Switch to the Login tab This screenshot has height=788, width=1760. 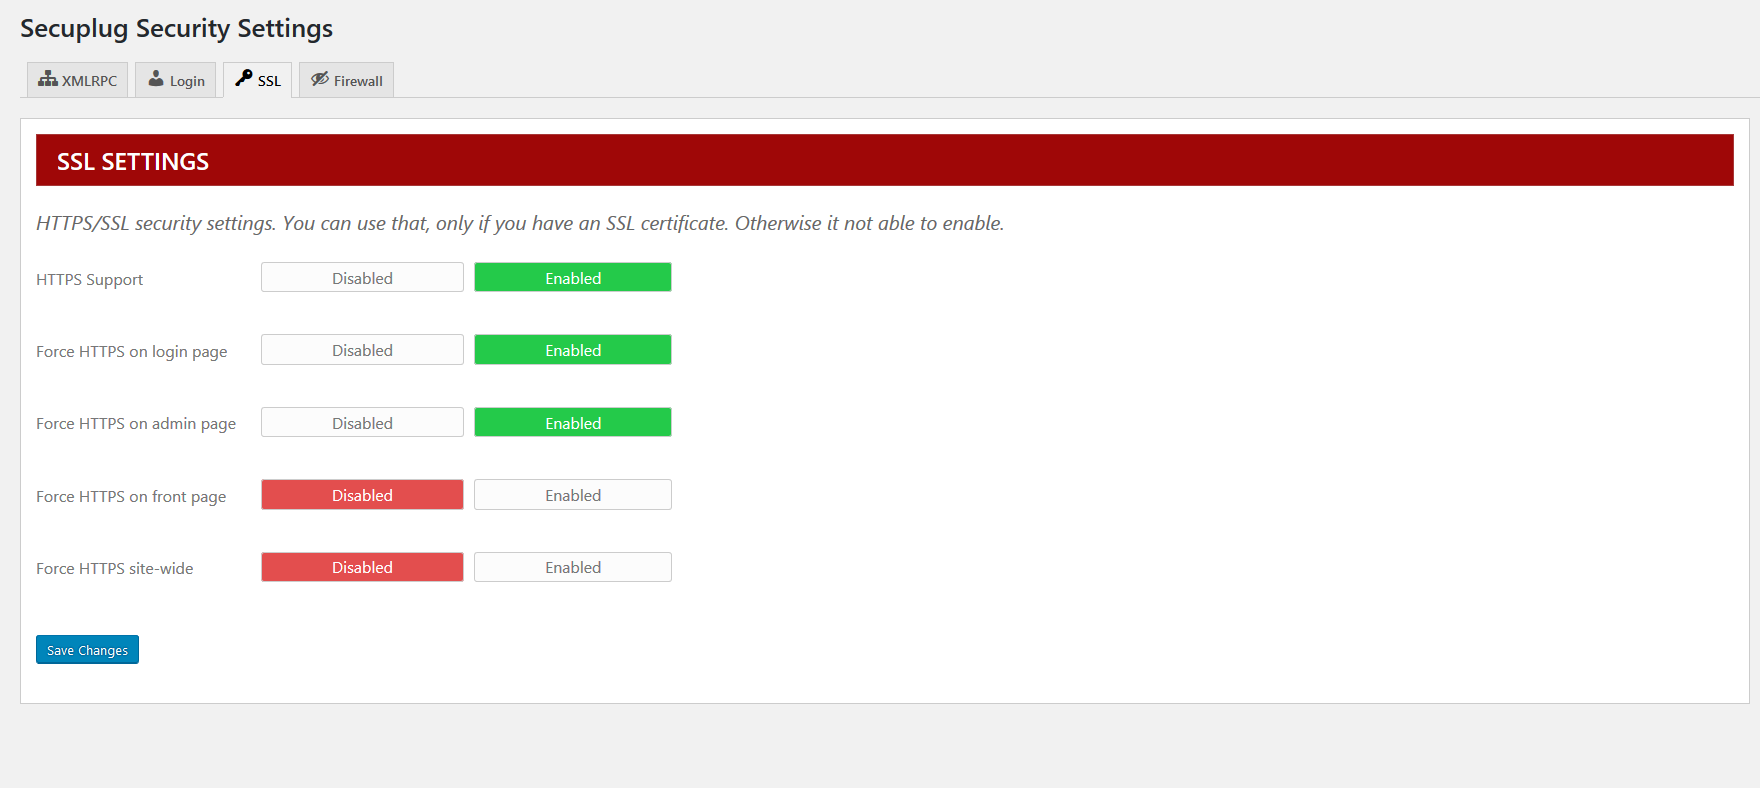(x=176, y=80)
